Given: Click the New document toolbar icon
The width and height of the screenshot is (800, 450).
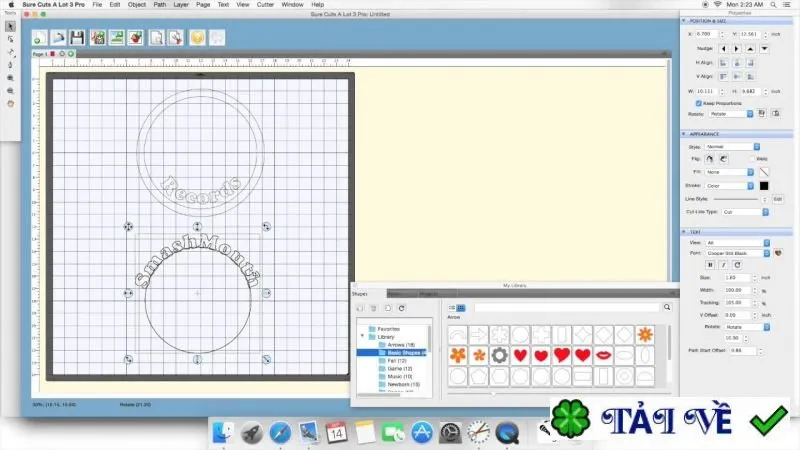Looking at the screenshot, I should (39, 38).
